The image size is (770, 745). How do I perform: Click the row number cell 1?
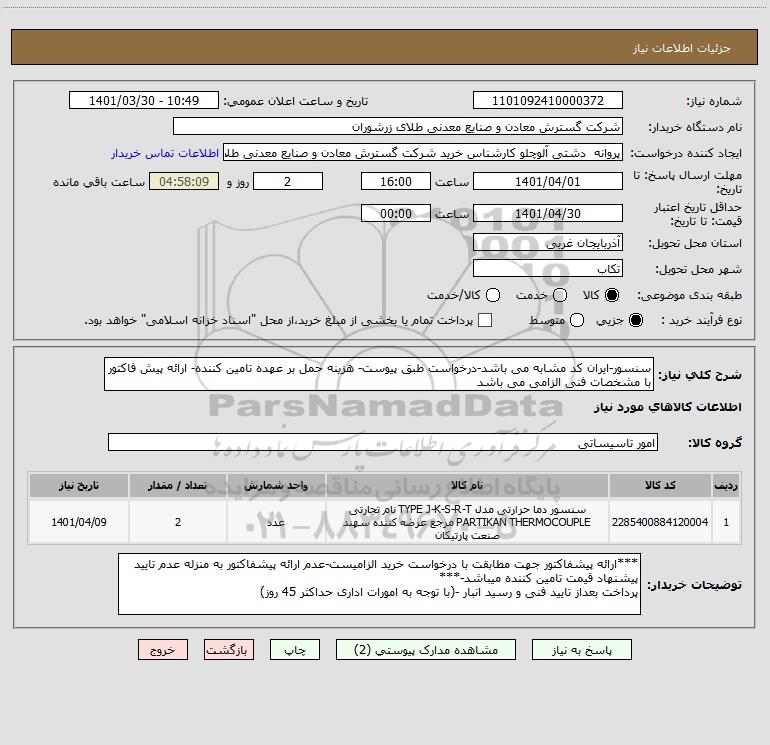coord(726,522)
